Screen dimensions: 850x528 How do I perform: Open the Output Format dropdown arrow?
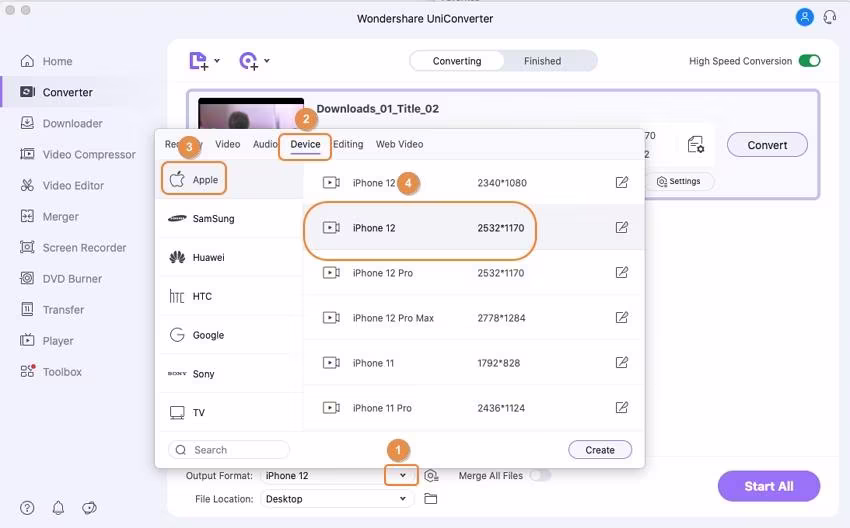tap(402, 475)
